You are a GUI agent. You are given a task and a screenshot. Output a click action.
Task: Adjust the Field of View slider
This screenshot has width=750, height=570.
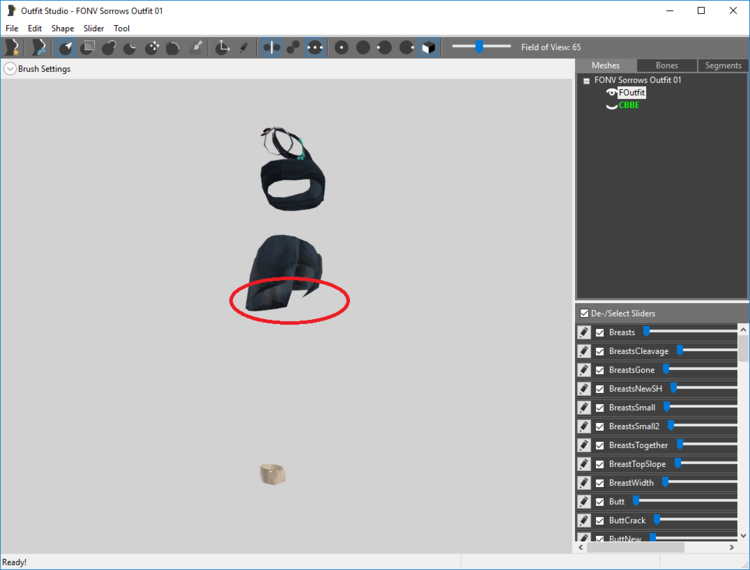click(479, 46)
